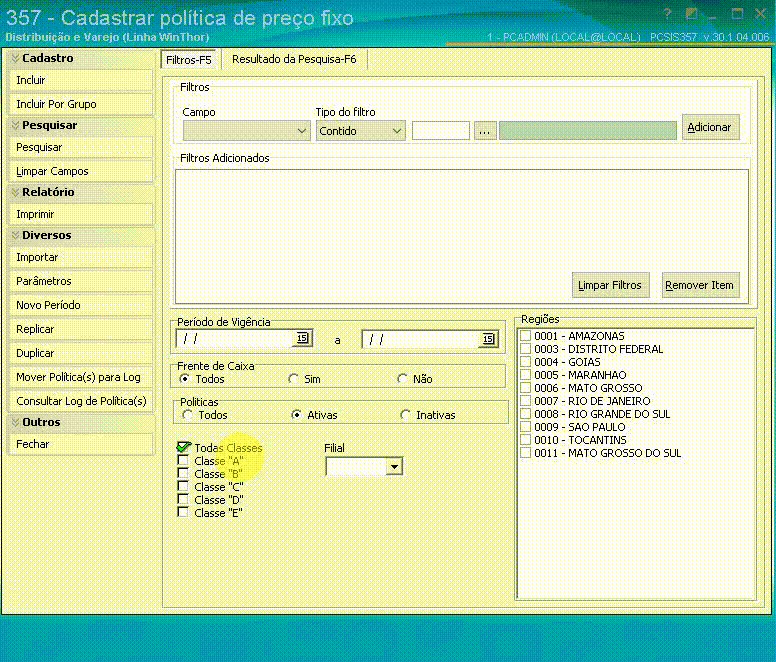Check the Classe "C" checkbox
Screen dimensions: 776x662
tap(183, 486)
